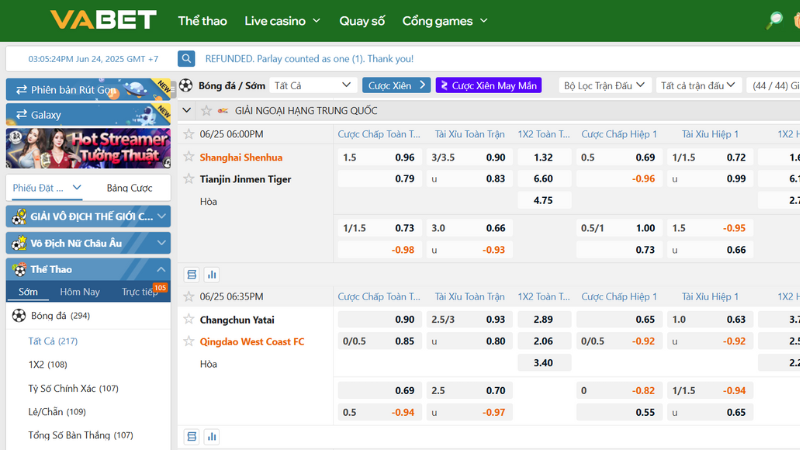Switch to Galaxy version
Screen dimensions: 800x450
(88, 114)
